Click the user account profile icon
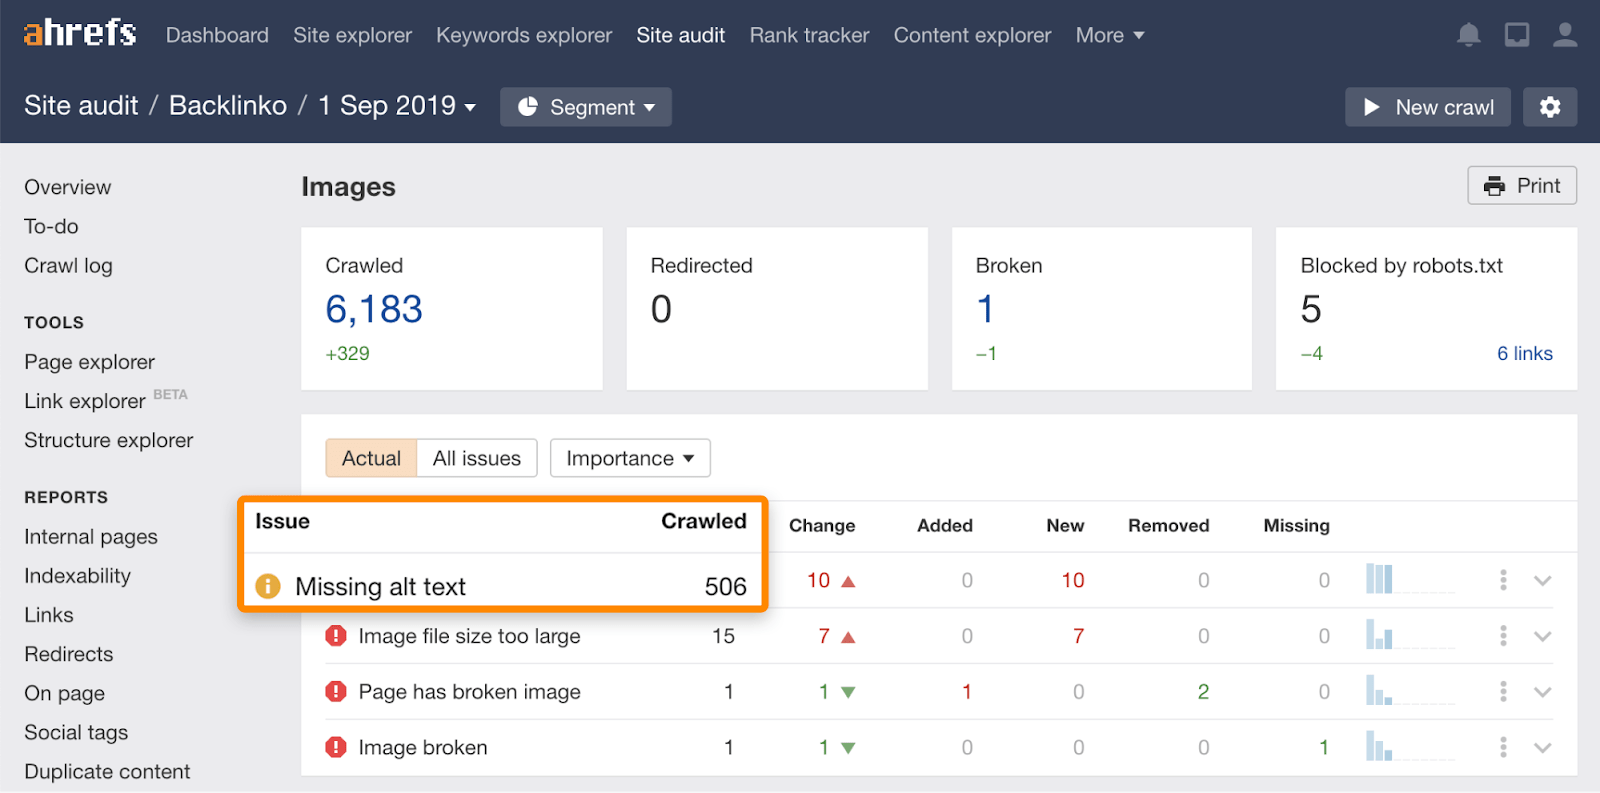 [x=1564, y=35]
